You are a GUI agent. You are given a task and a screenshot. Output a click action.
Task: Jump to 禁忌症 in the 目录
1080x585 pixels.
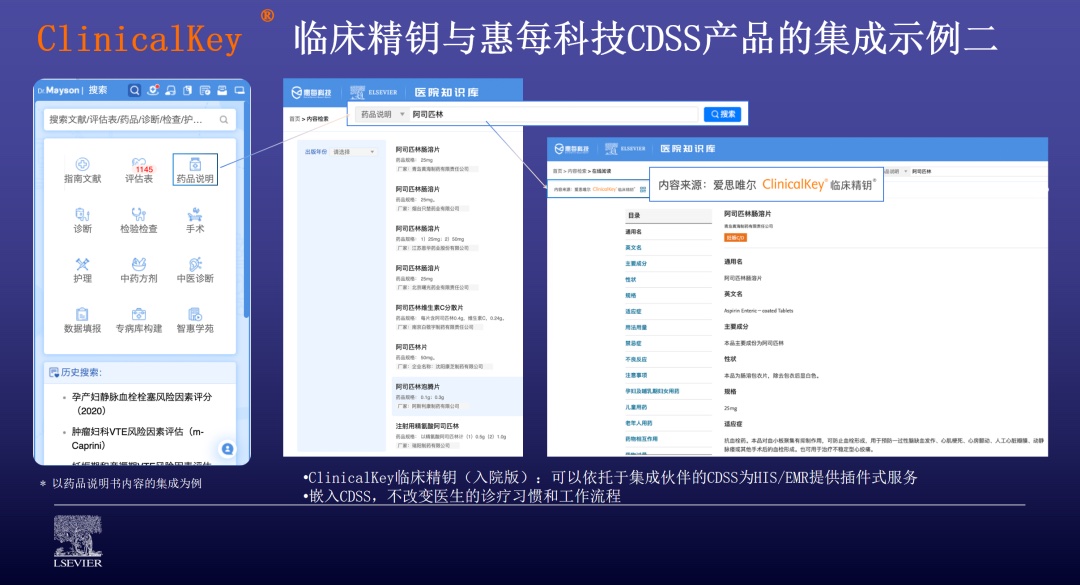pos(633,343)
